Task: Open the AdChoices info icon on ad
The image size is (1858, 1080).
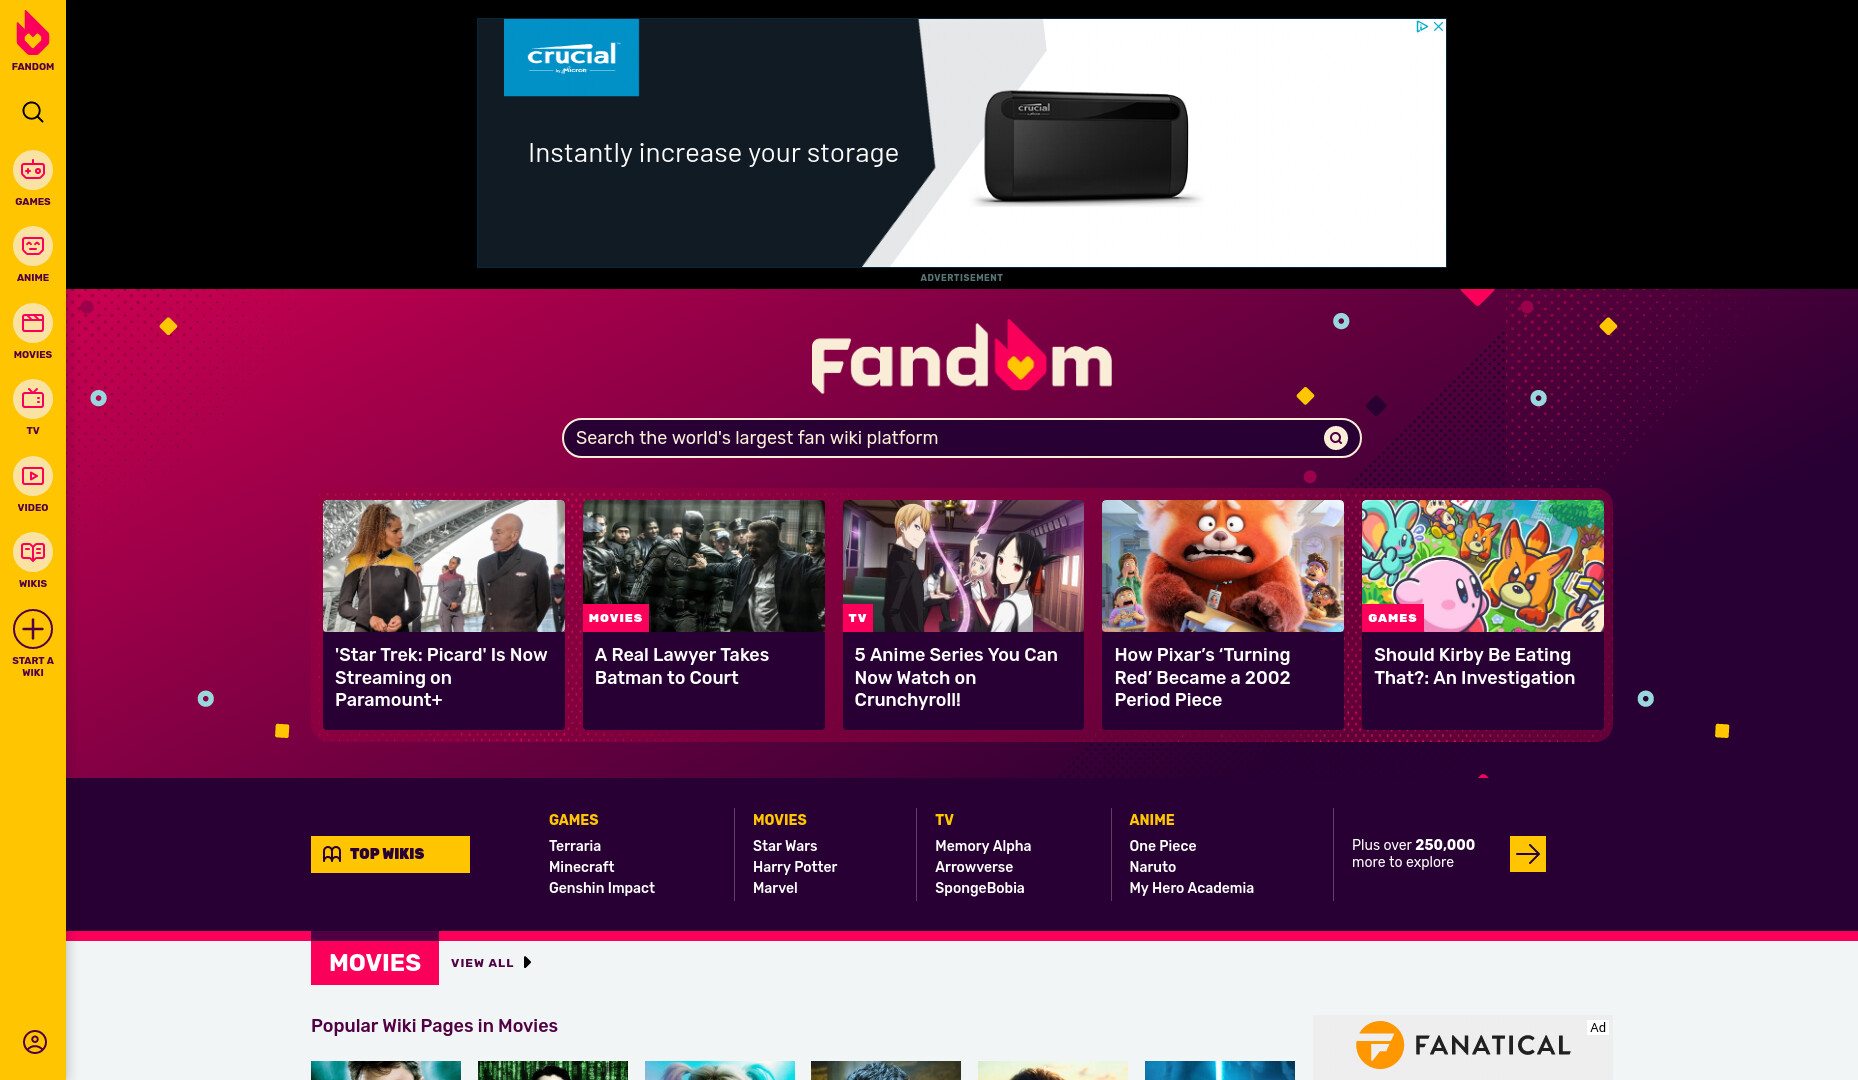Action: pos(1422,27)
